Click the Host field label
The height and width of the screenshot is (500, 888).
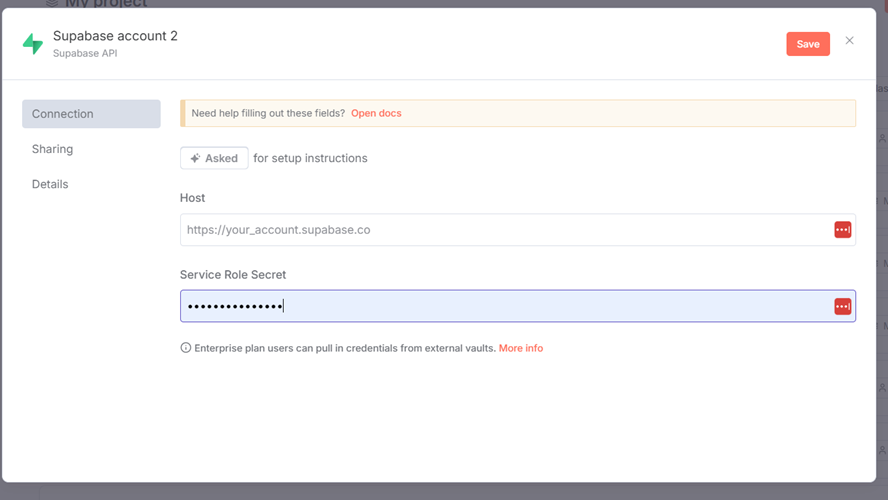click(x=192, y=198)
